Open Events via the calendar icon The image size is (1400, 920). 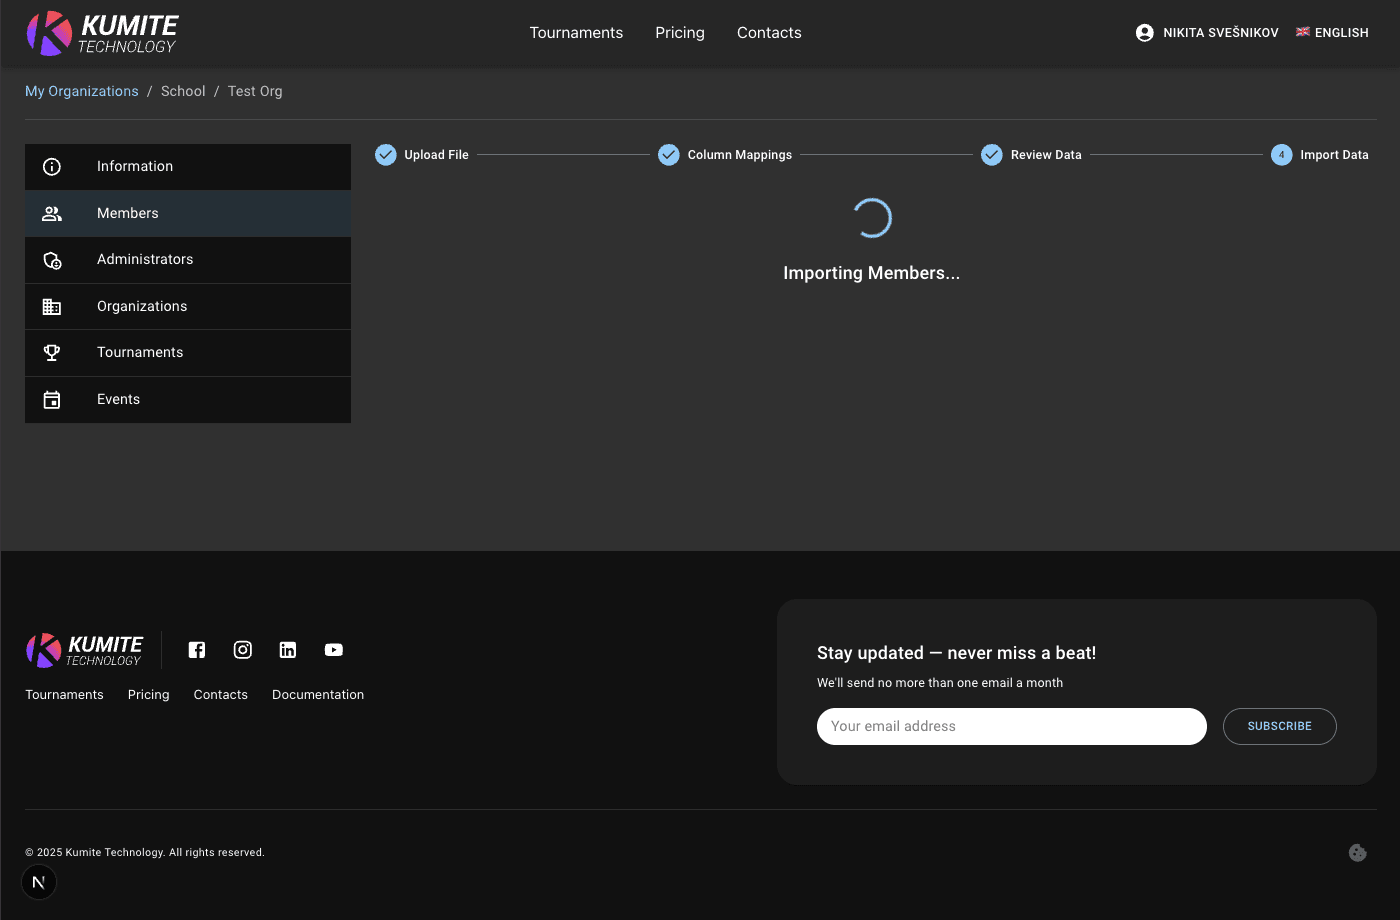[x=52, y=399]
